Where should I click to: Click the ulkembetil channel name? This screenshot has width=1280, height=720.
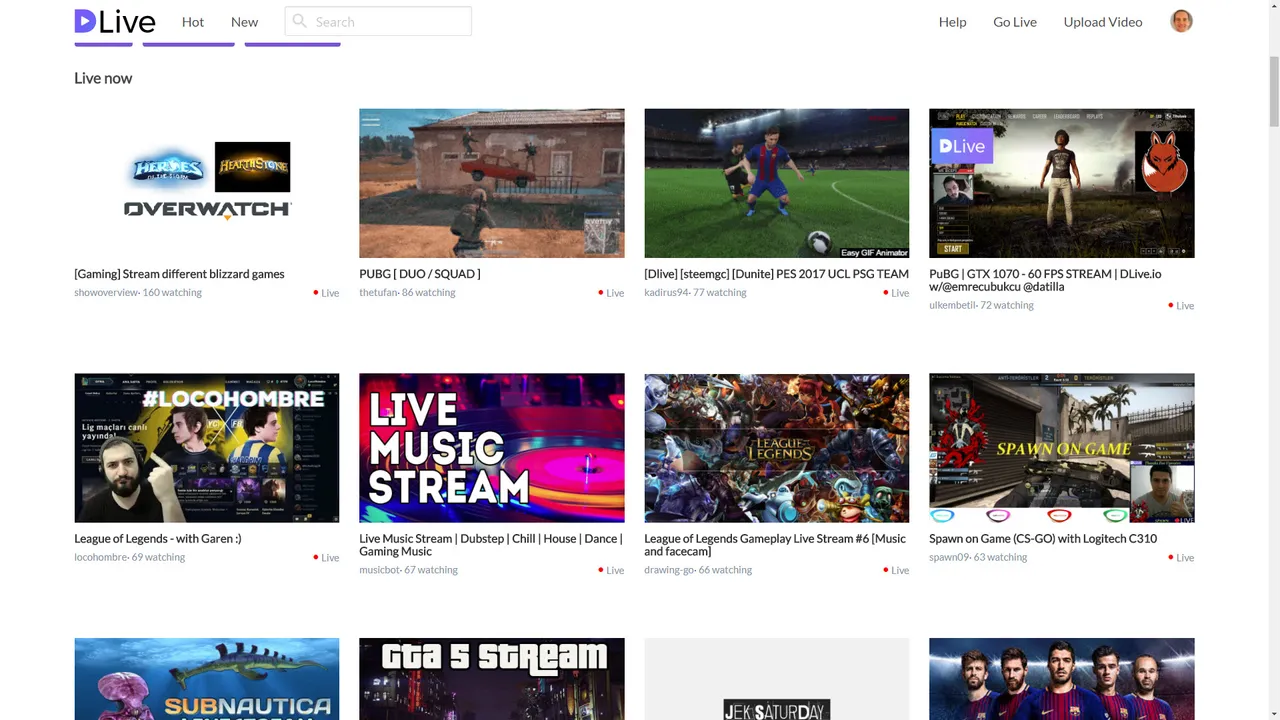[x=952, y=306]
